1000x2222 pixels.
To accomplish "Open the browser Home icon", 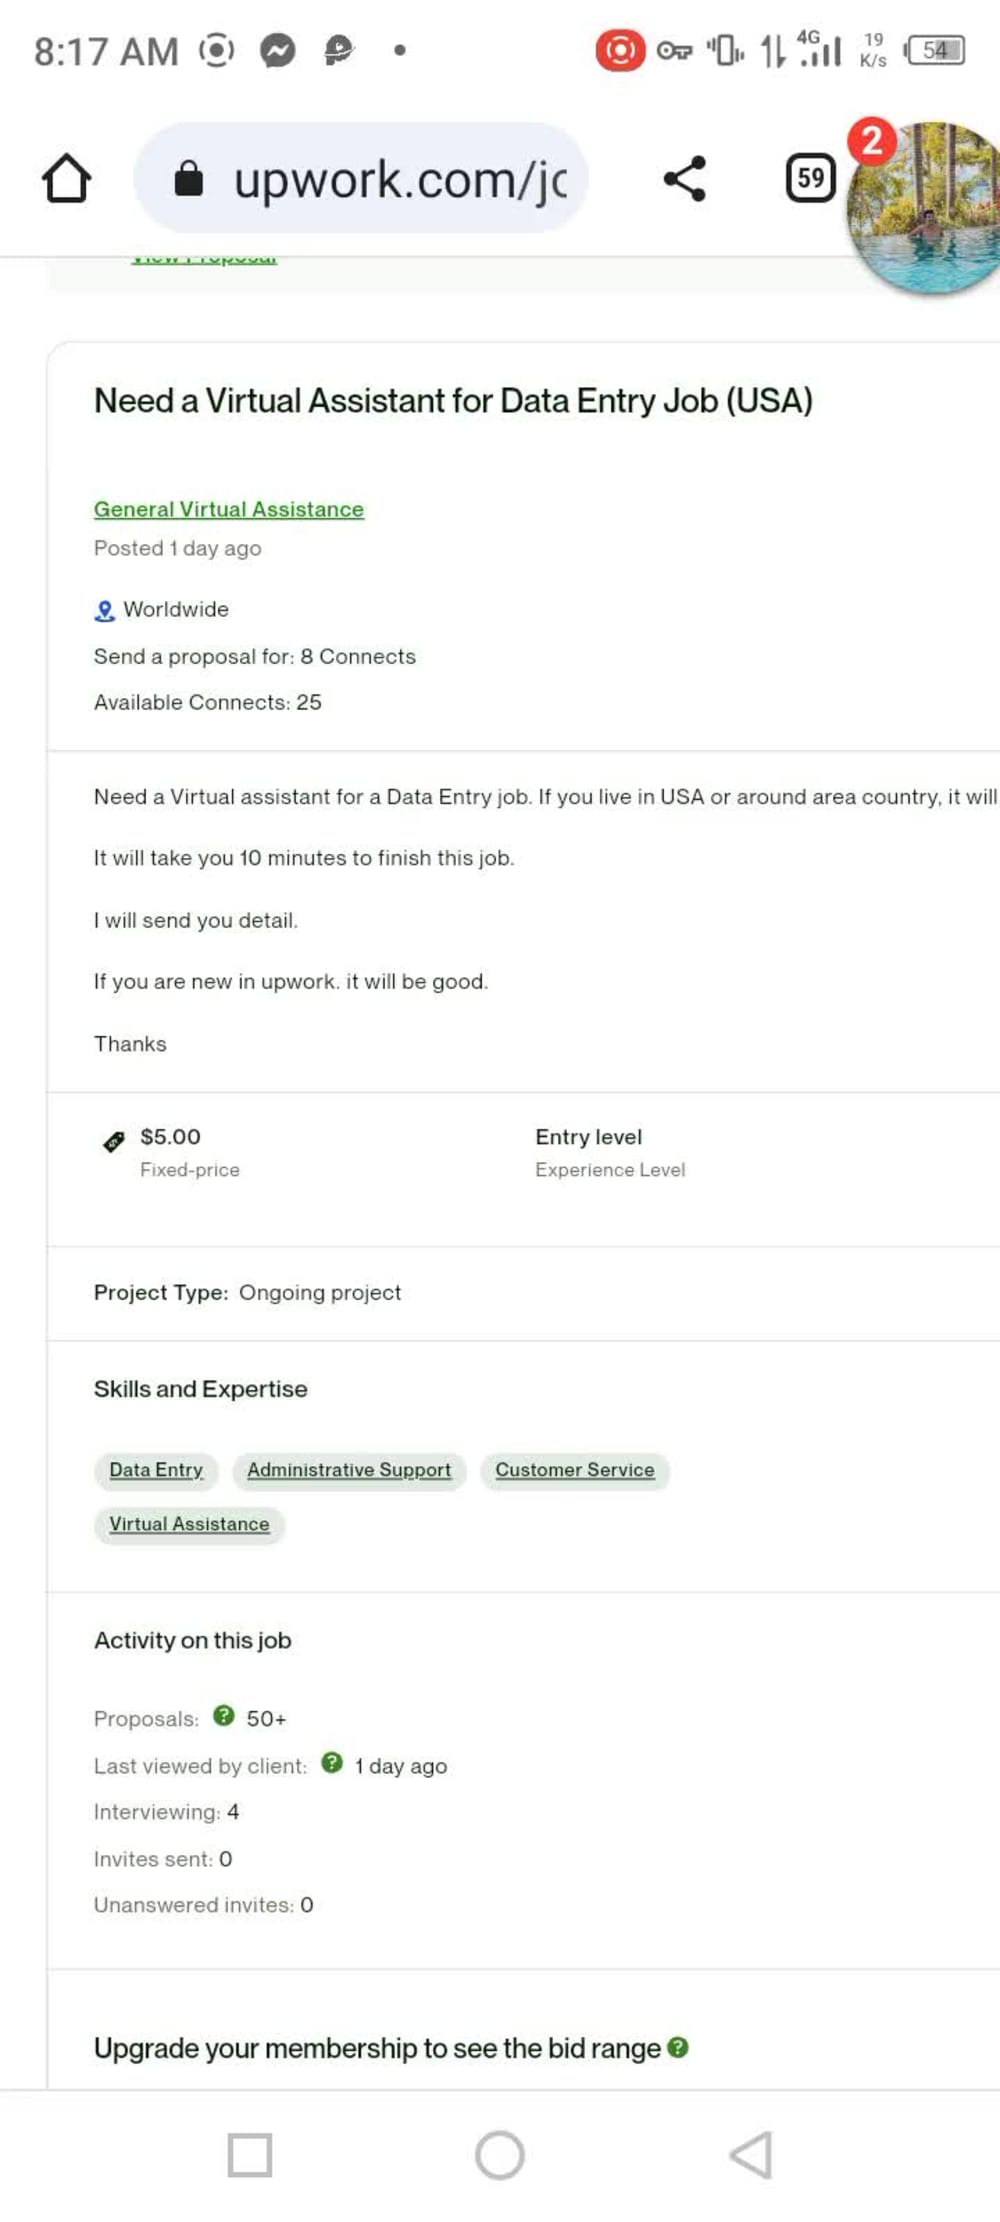I will [x=66, y=178].
